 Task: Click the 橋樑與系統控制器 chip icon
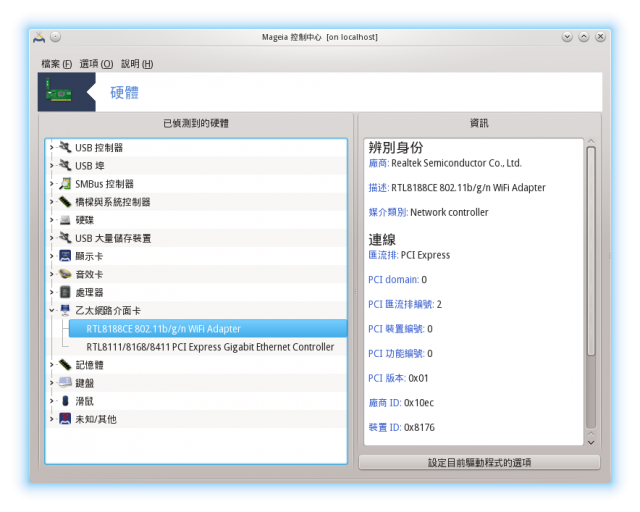click(65, 201)
